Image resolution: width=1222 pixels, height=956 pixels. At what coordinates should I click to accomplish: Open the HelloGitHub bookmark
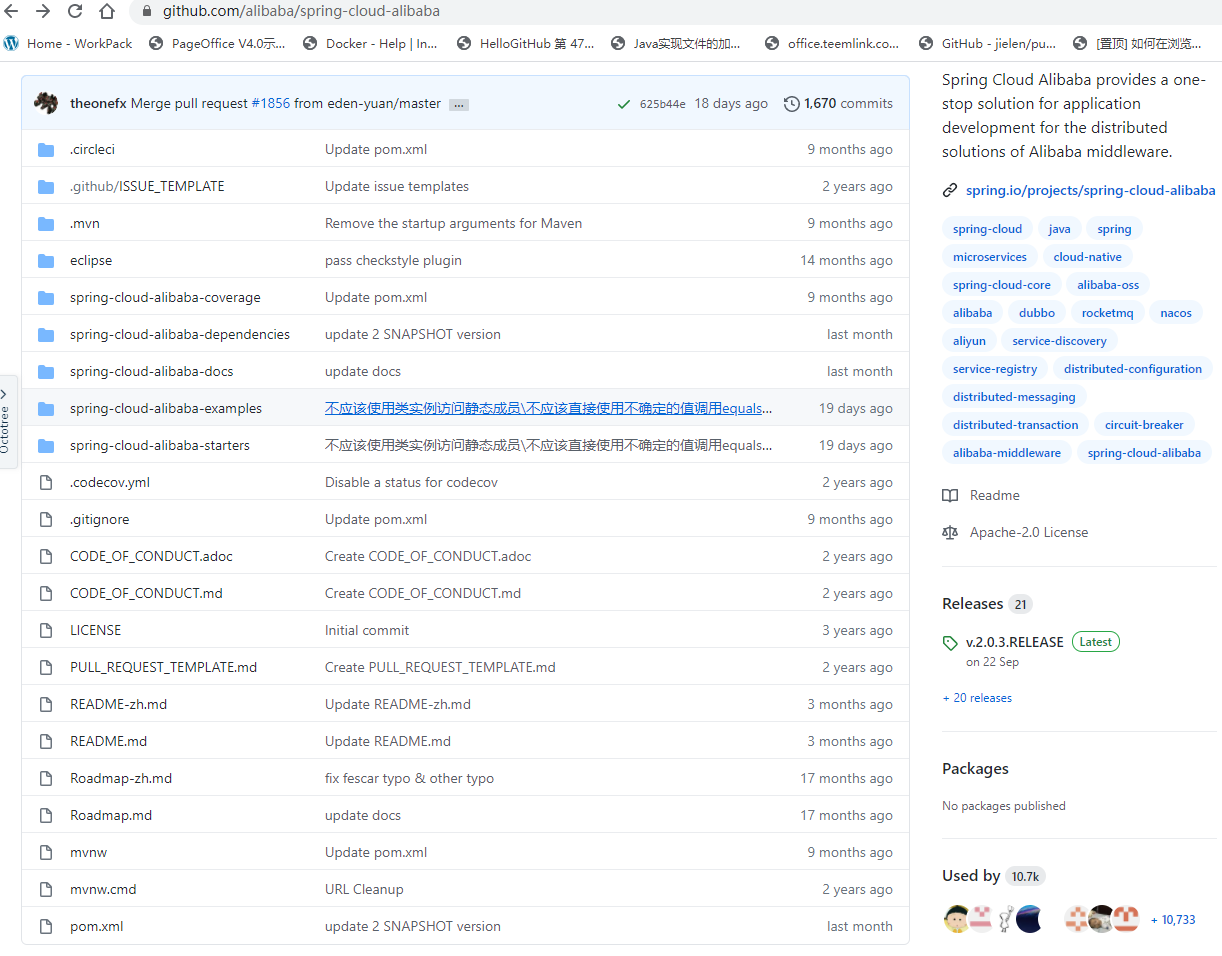(525, 43)
